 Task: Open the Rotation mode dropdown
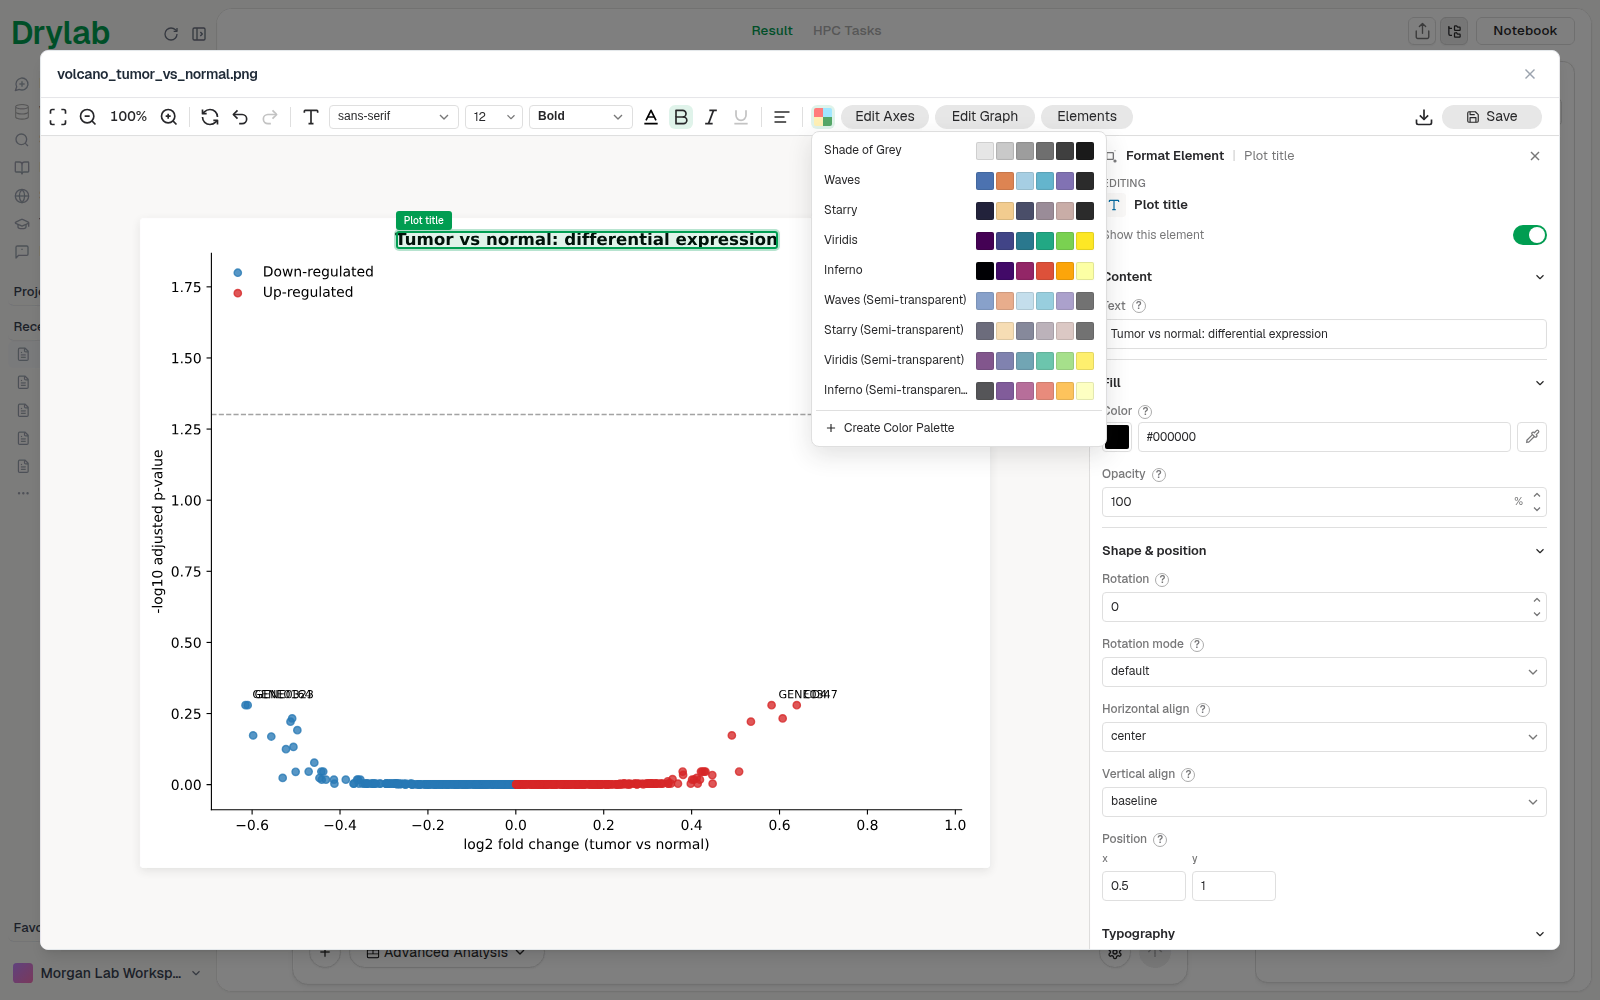(x=1324, y=672)
